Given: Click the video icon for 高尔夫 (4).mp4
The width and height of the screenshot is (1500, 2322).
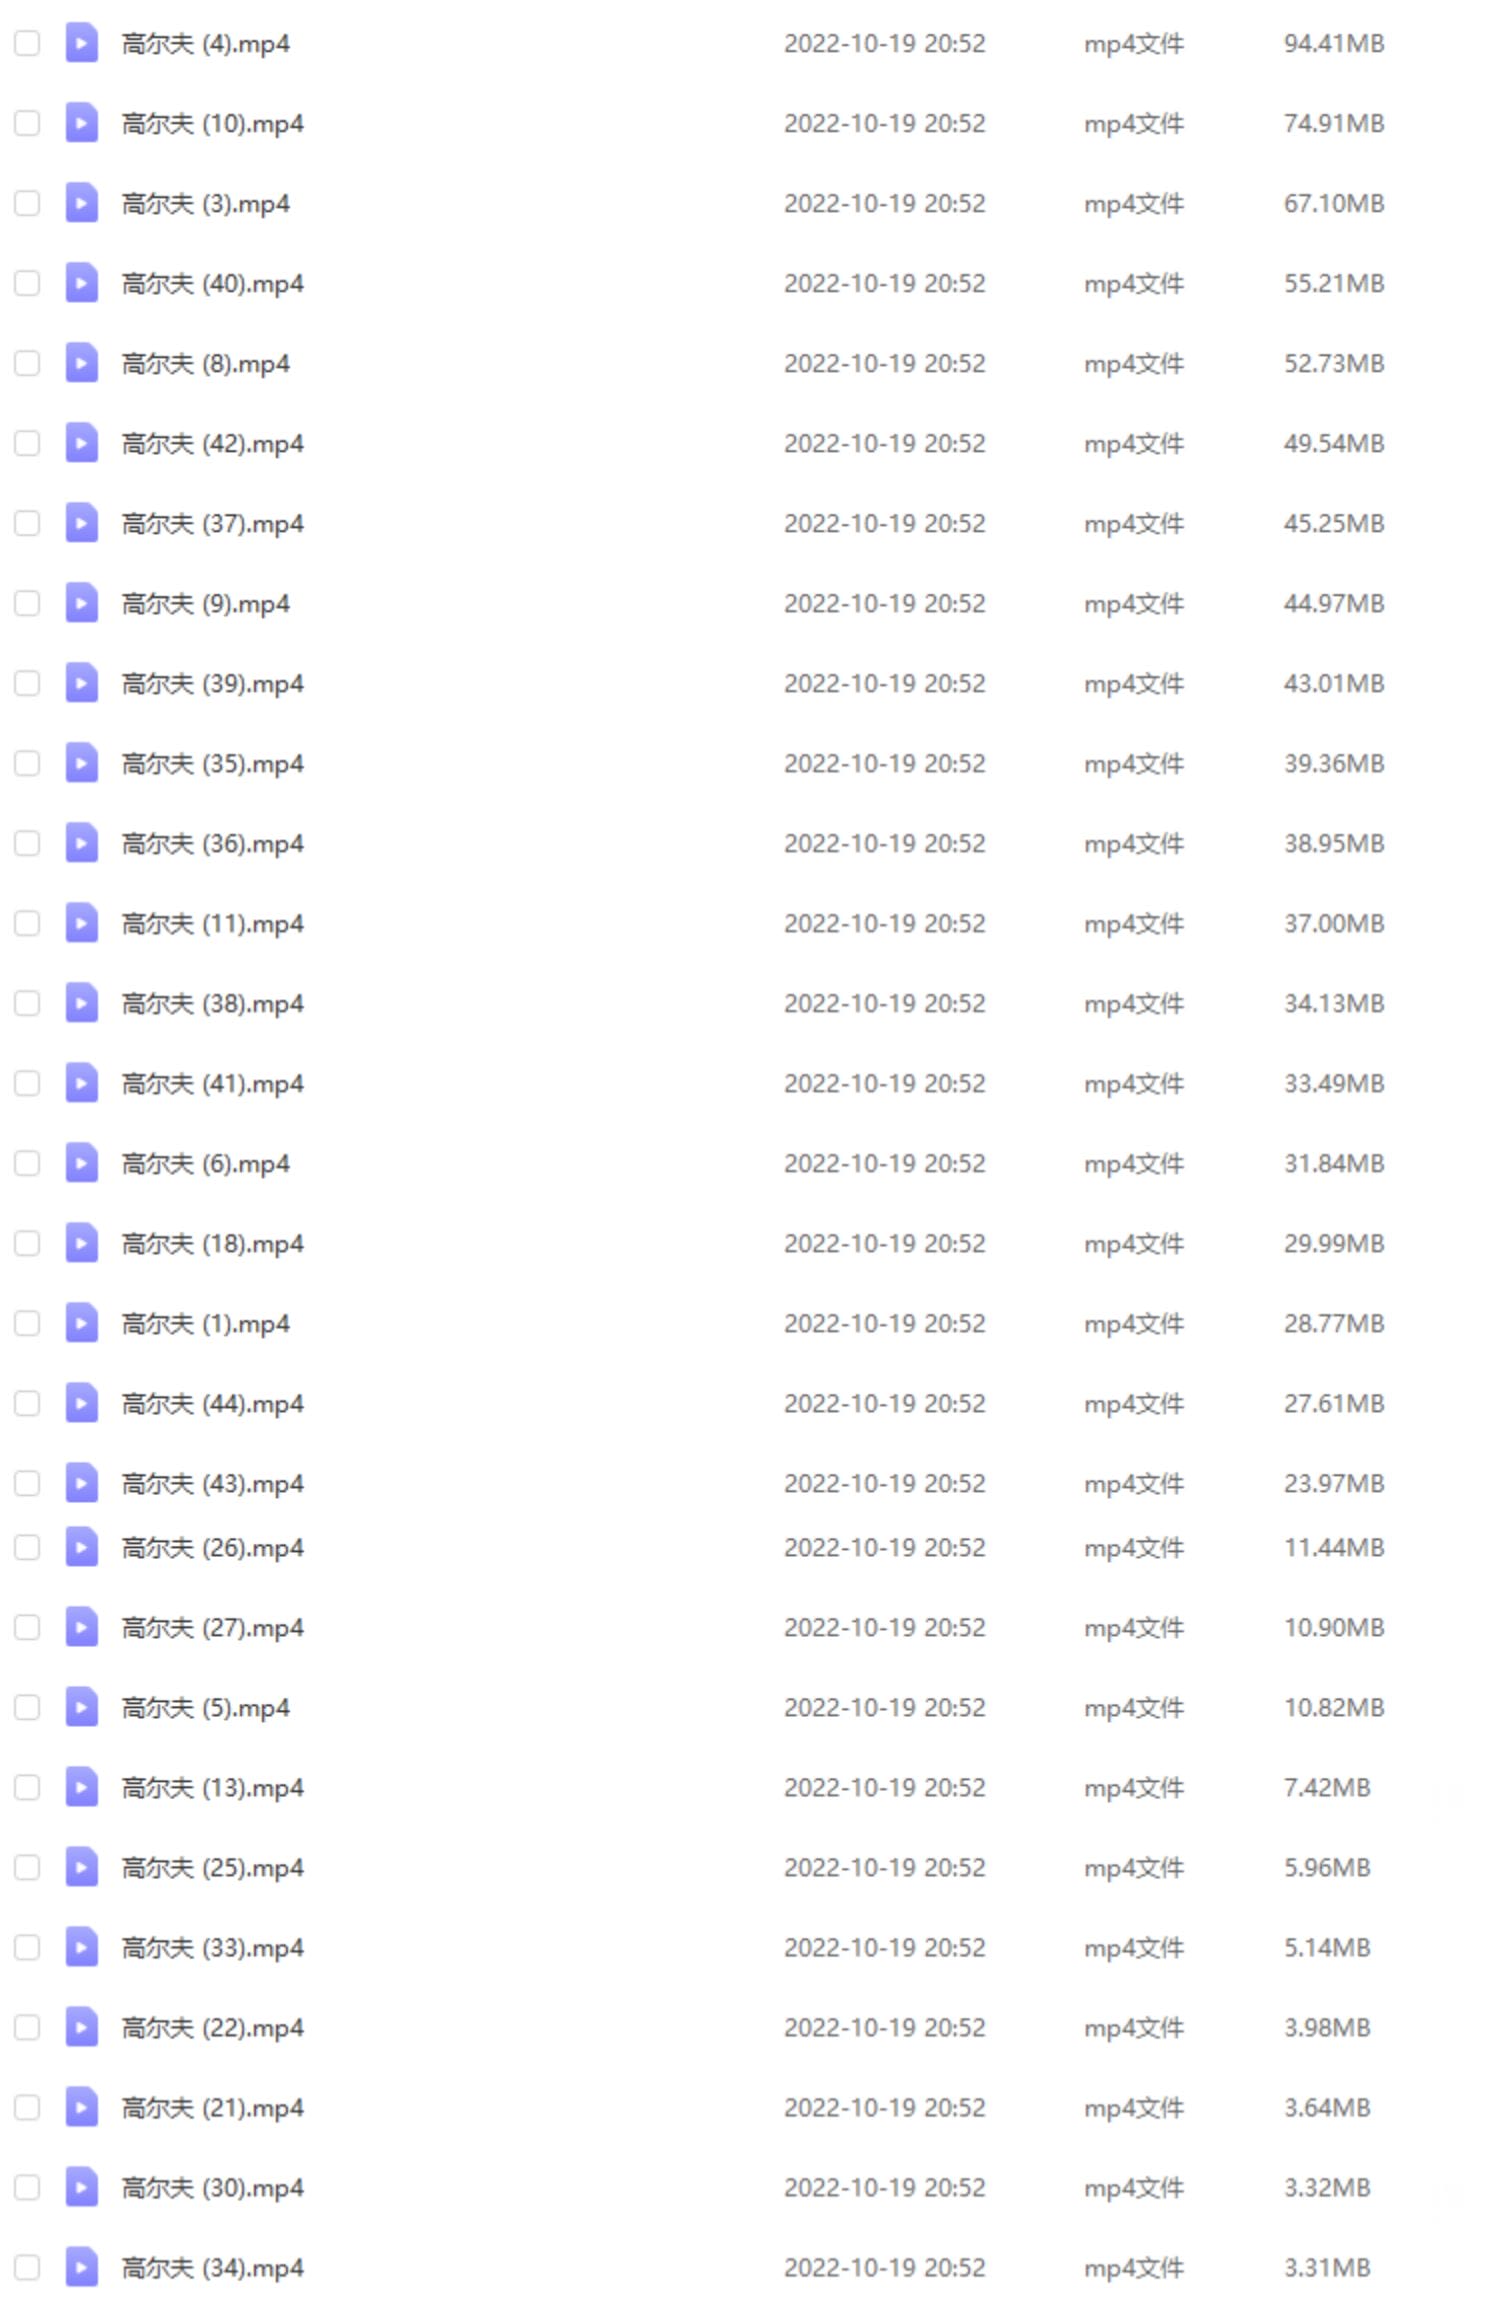Looking at the screenshot, I should click(x=81, y=43).
